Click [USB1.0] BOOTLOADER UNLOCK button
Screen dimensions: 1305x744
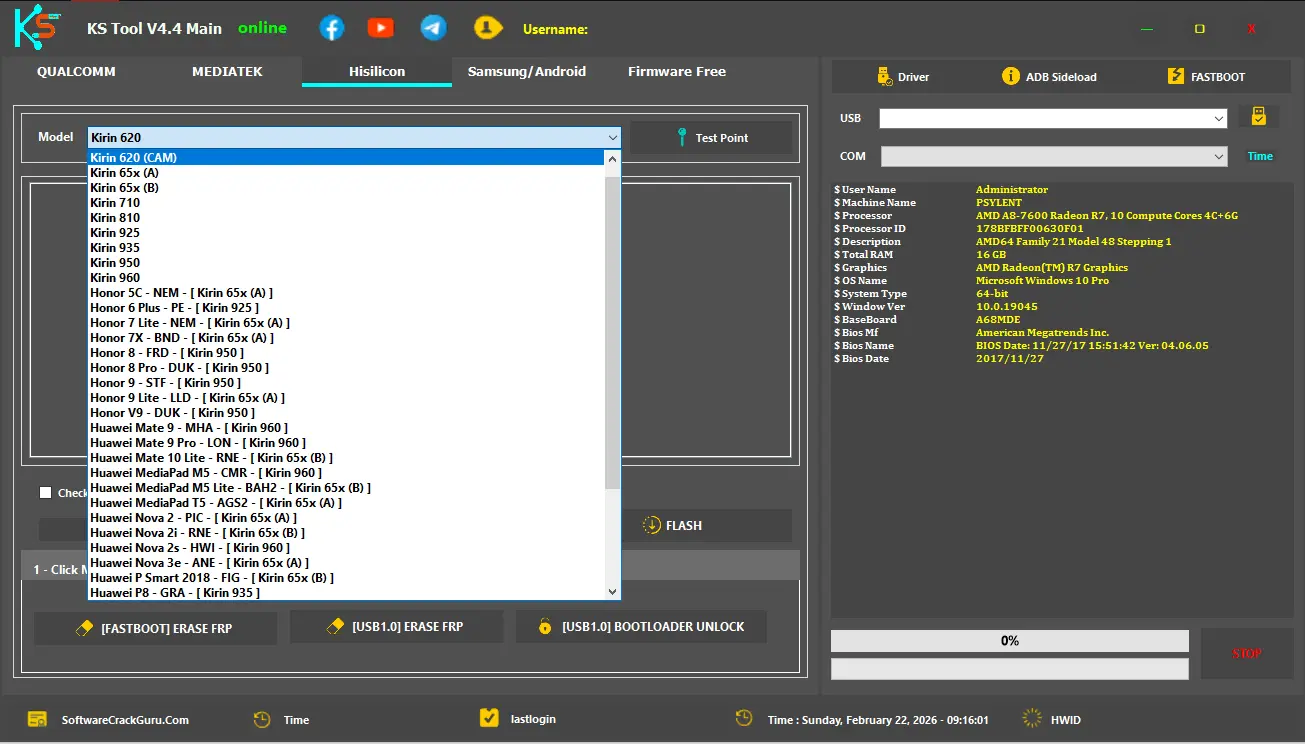pos(641,627)
